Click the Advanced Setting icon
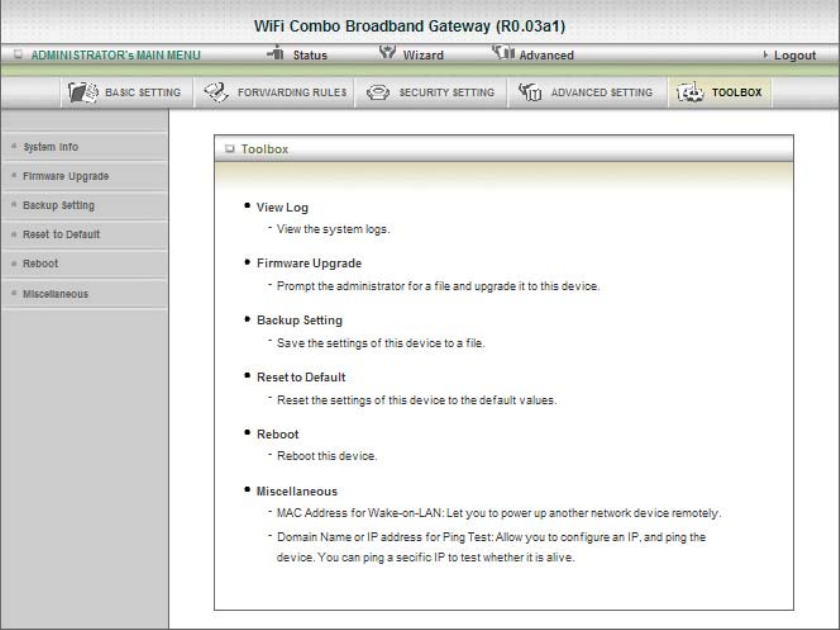This screenshot has height=630, width=840. click(x=530, y=92)
